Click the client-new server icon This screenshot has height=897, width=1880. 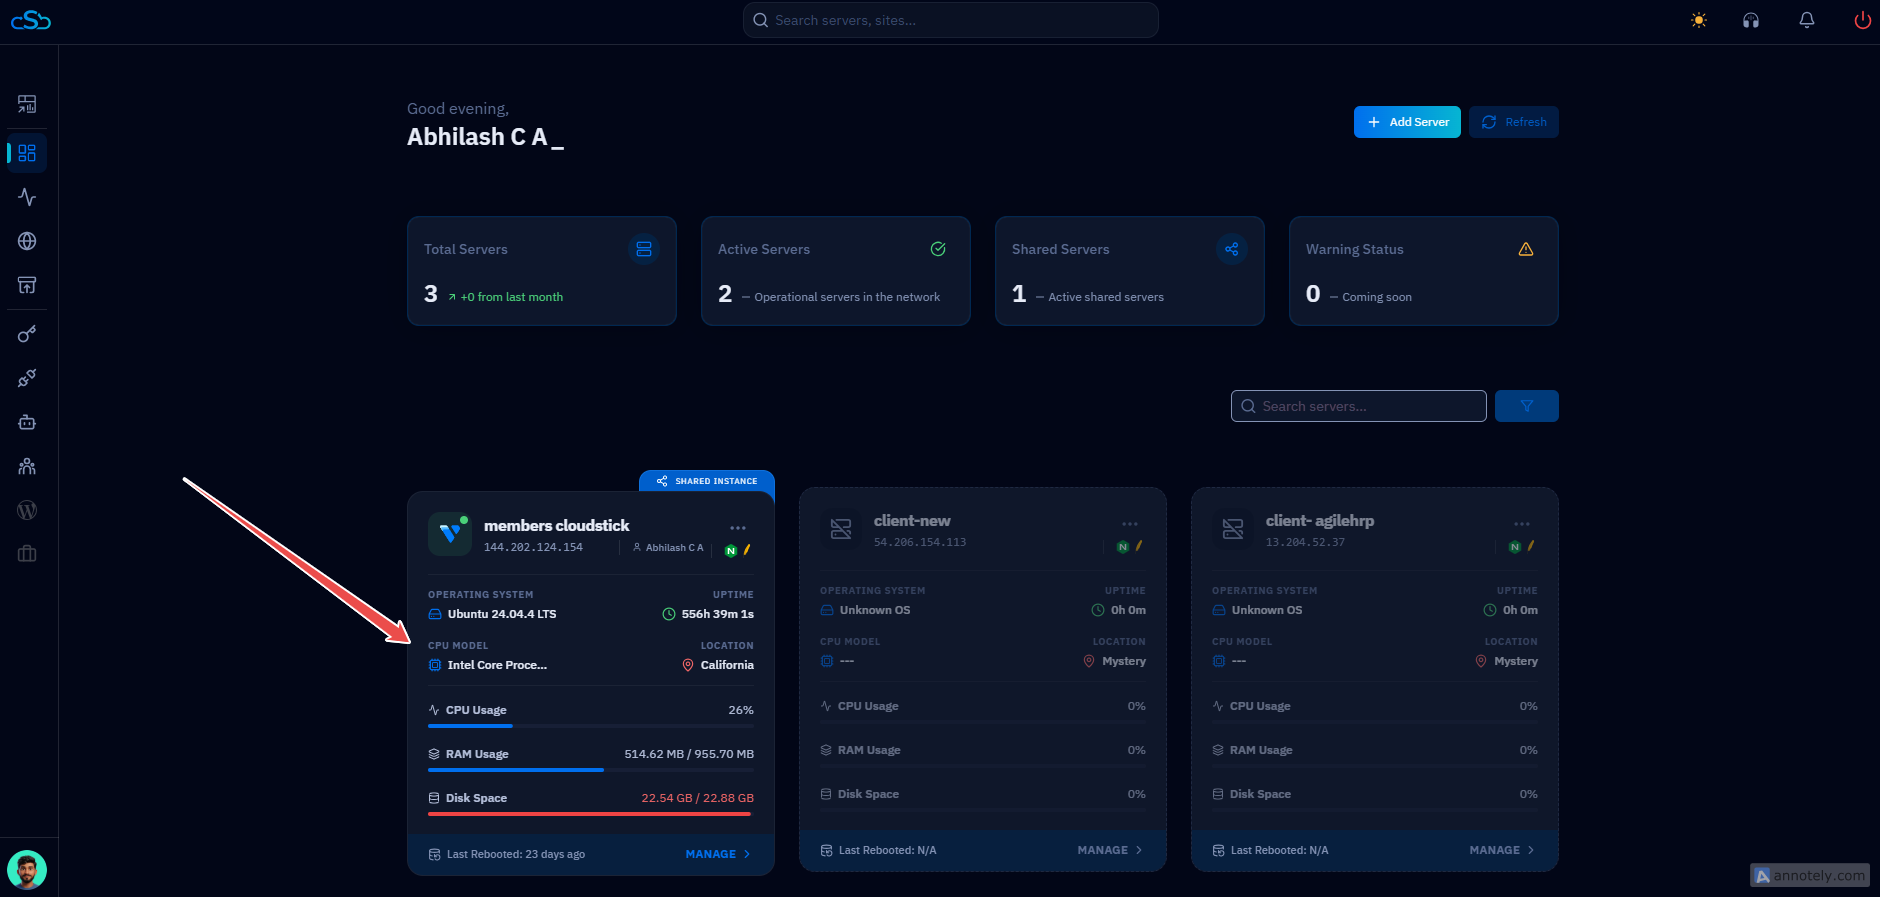tap(842, 529)
